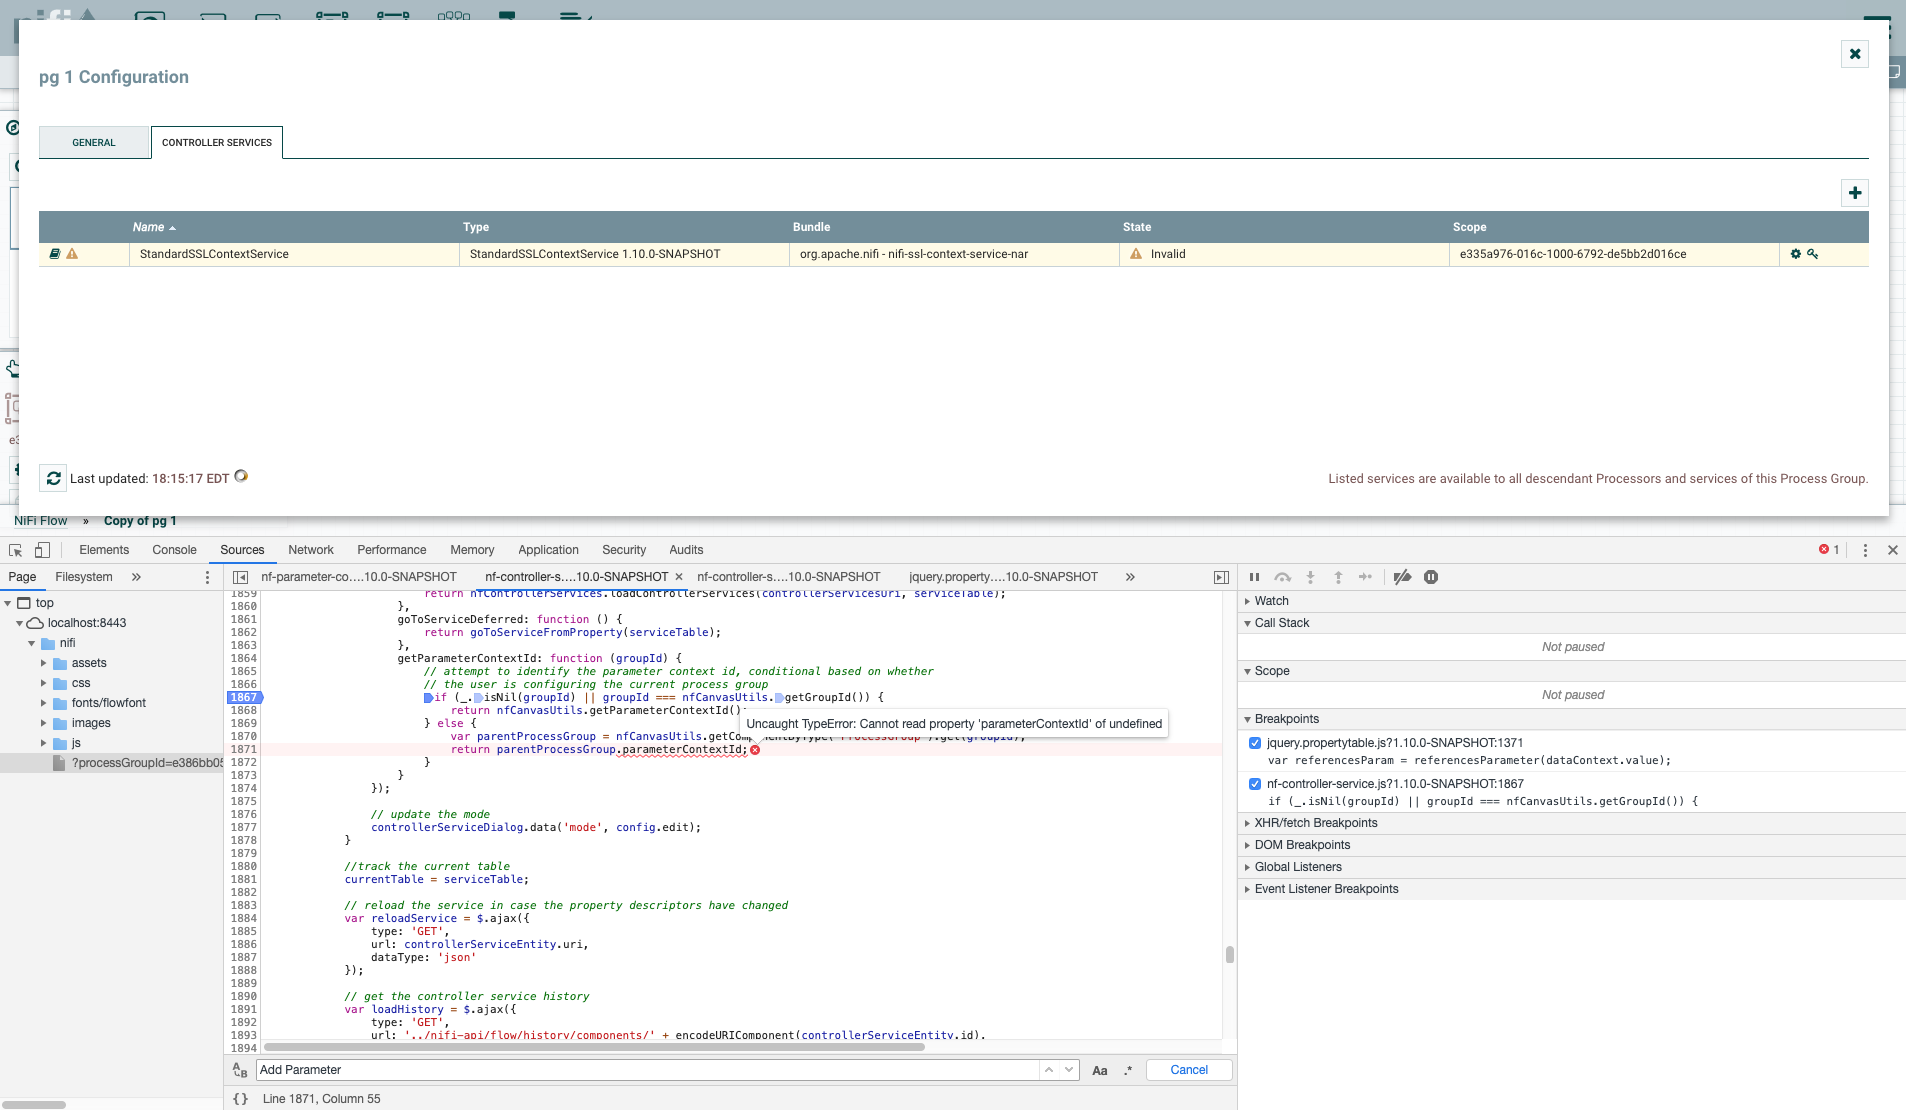
Task: Sort services by Name column header
Action: [154, 227]
